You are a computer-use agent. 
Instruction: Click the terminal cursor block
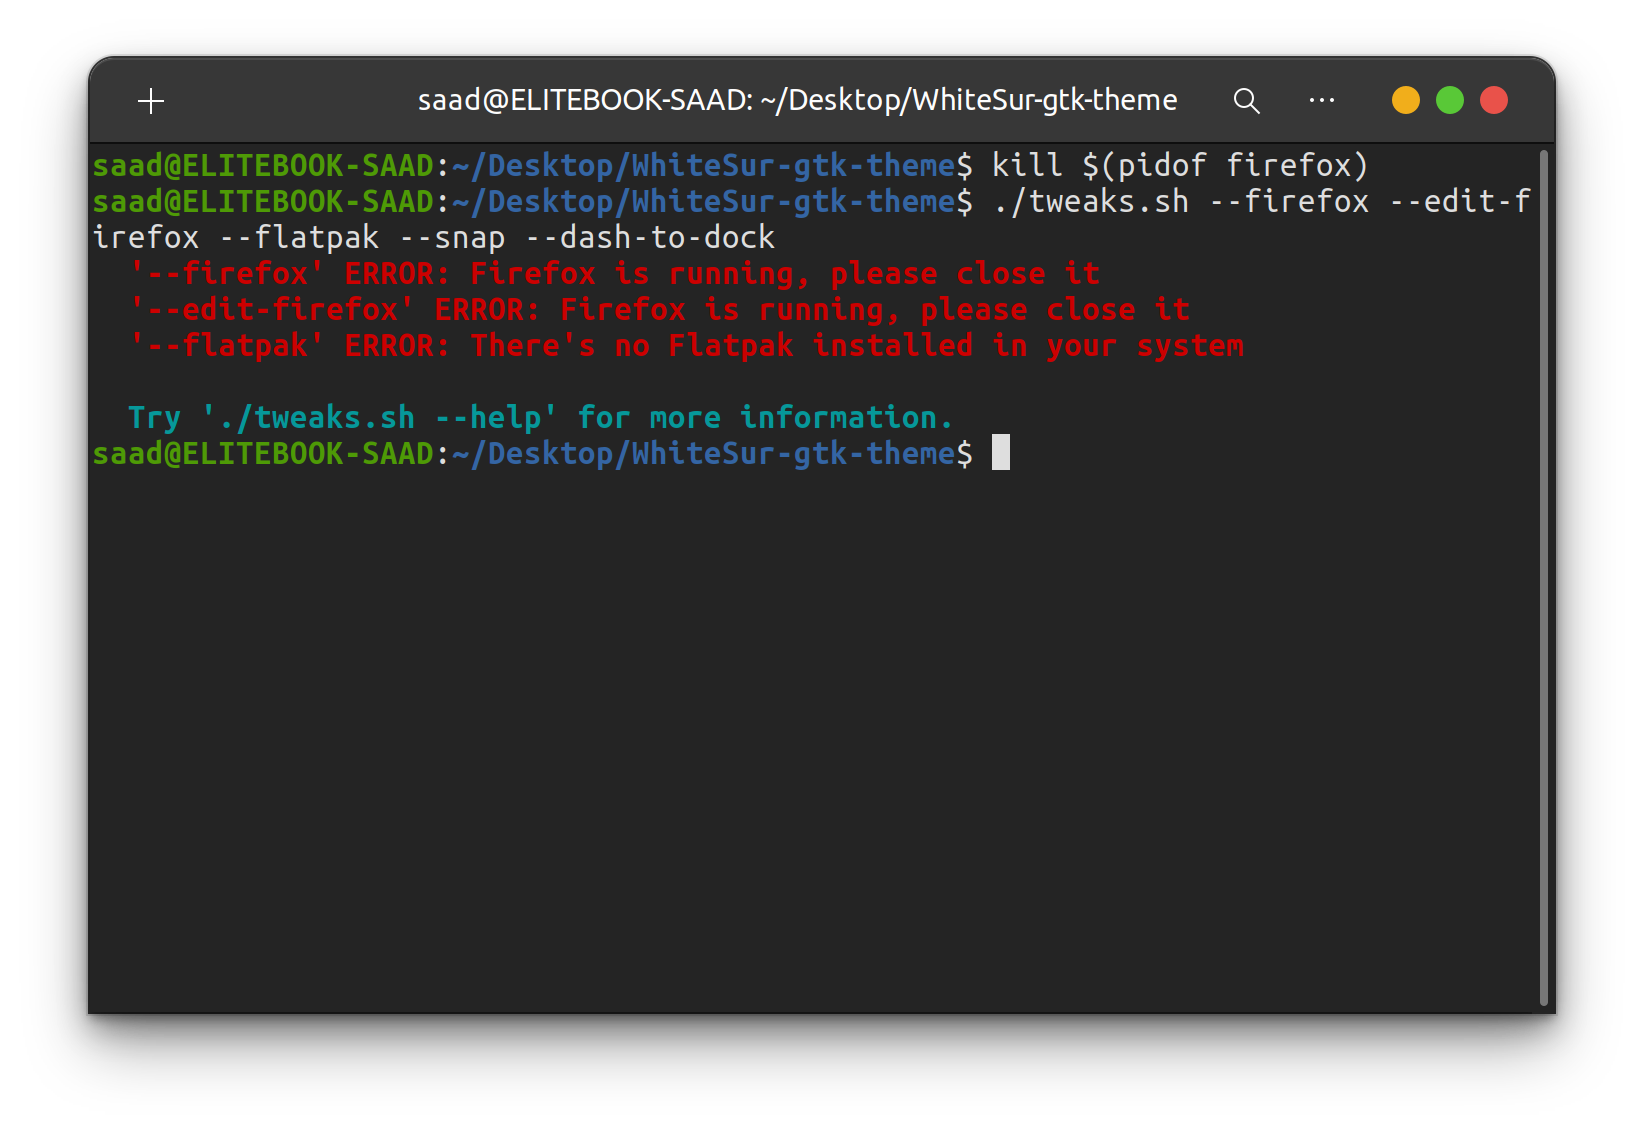click(x=1001, y=454)
